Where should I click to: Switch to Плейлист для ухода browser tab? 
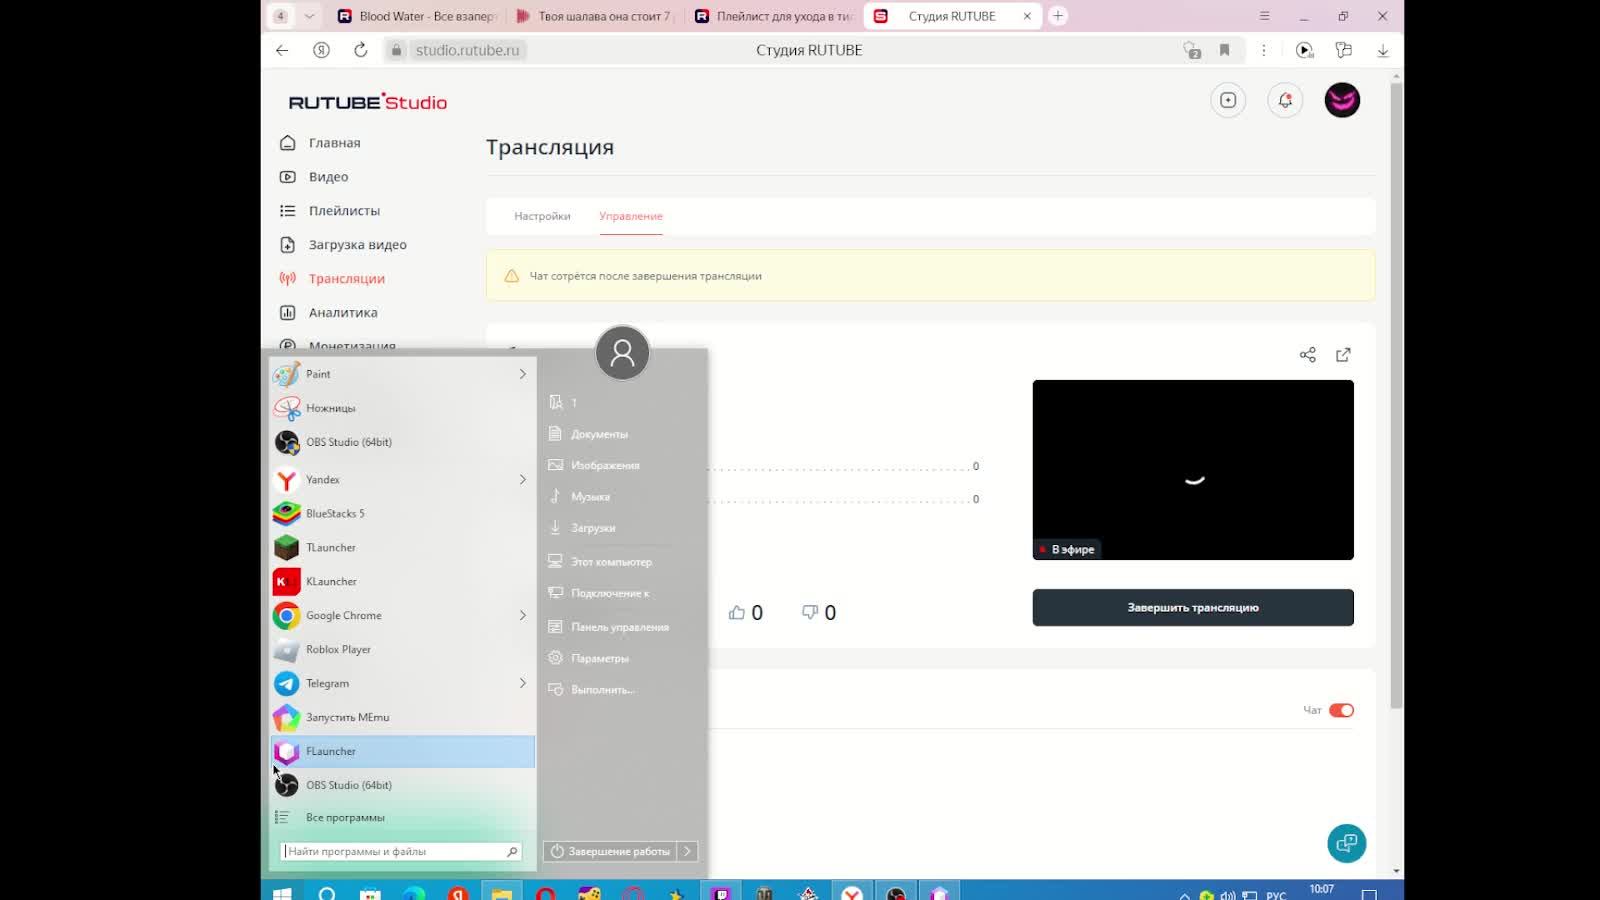point(773,16)
